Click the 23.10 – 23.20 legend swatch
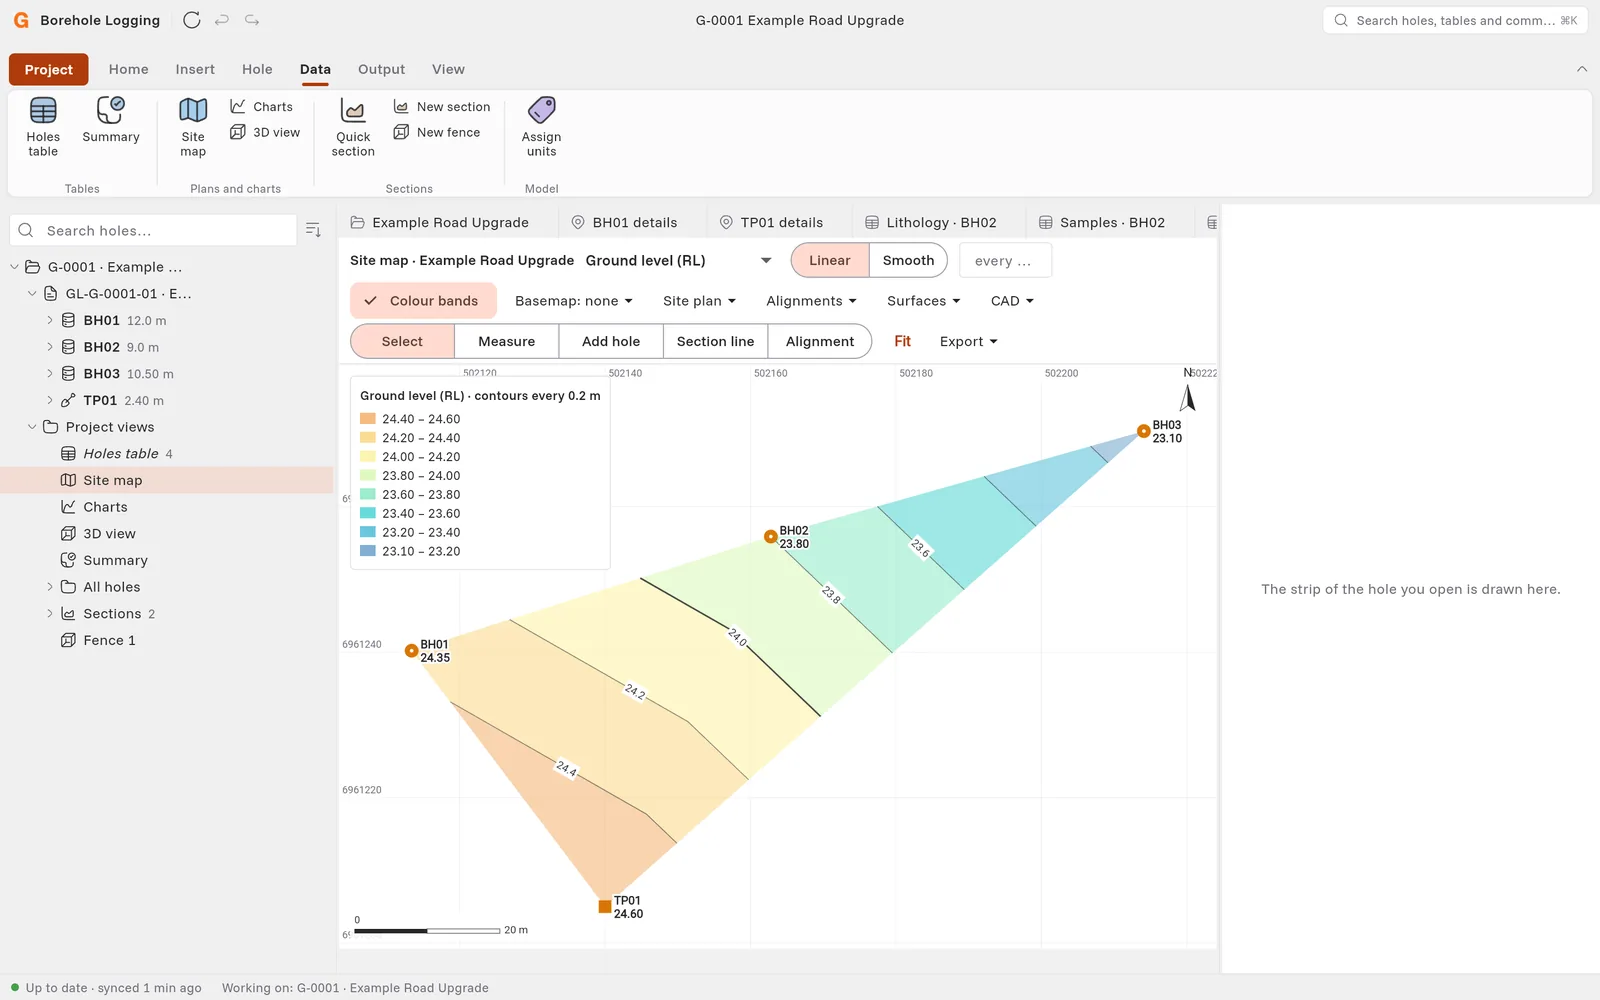1600x1000 pixels. pos(368,551)
